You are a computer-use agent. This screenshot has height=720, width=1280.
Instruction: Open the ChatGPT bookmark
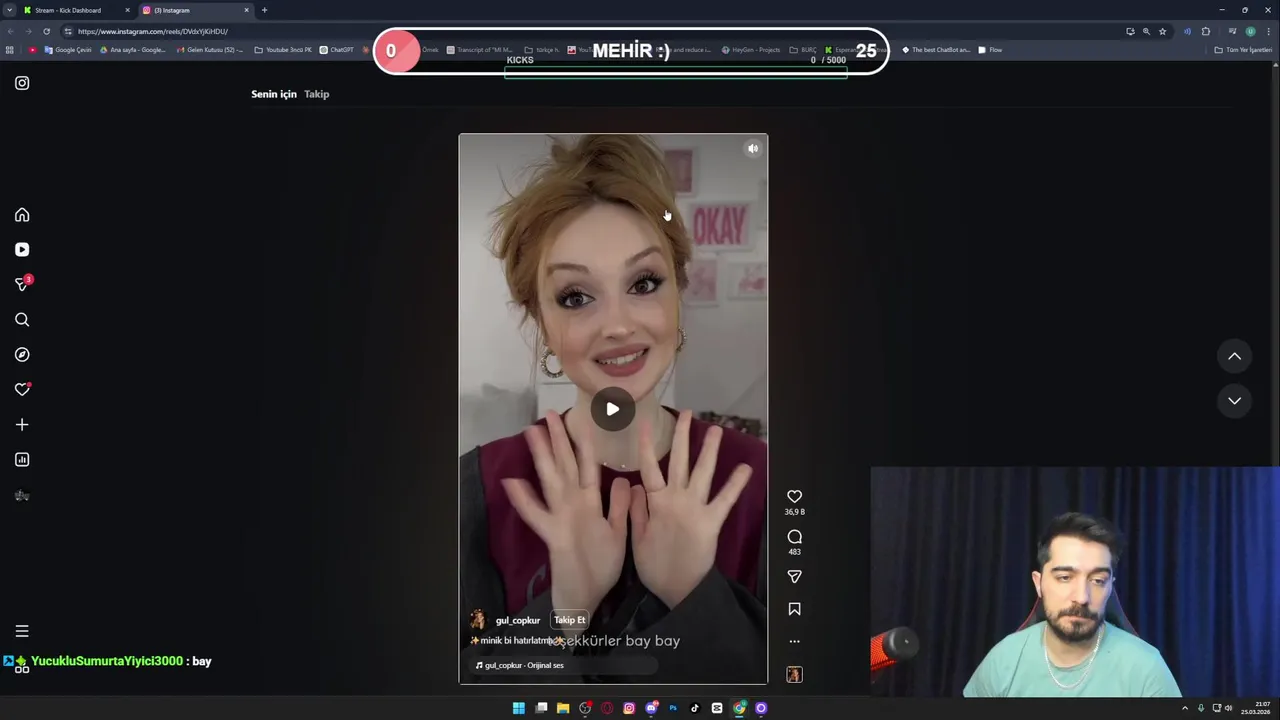click(x=337, y=50)
